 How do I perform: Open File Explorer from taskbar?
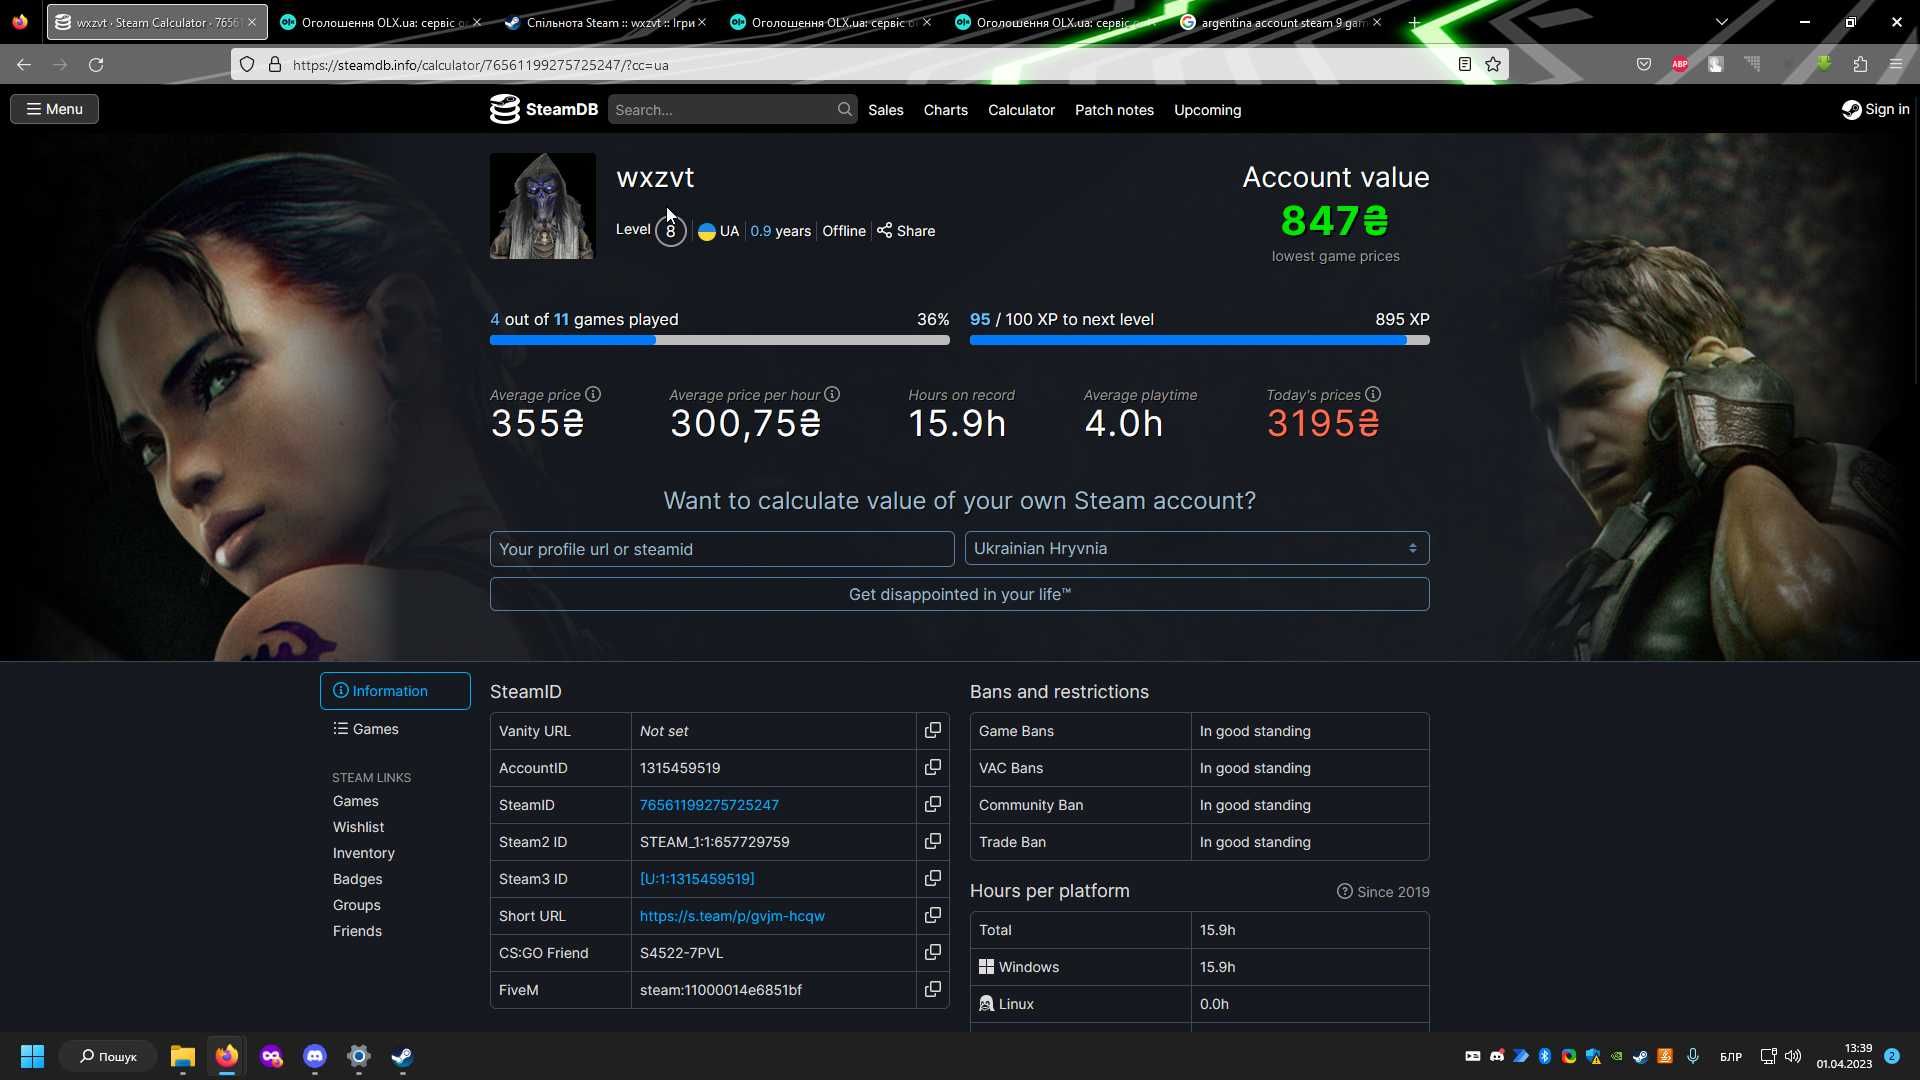click(182, 1056)
